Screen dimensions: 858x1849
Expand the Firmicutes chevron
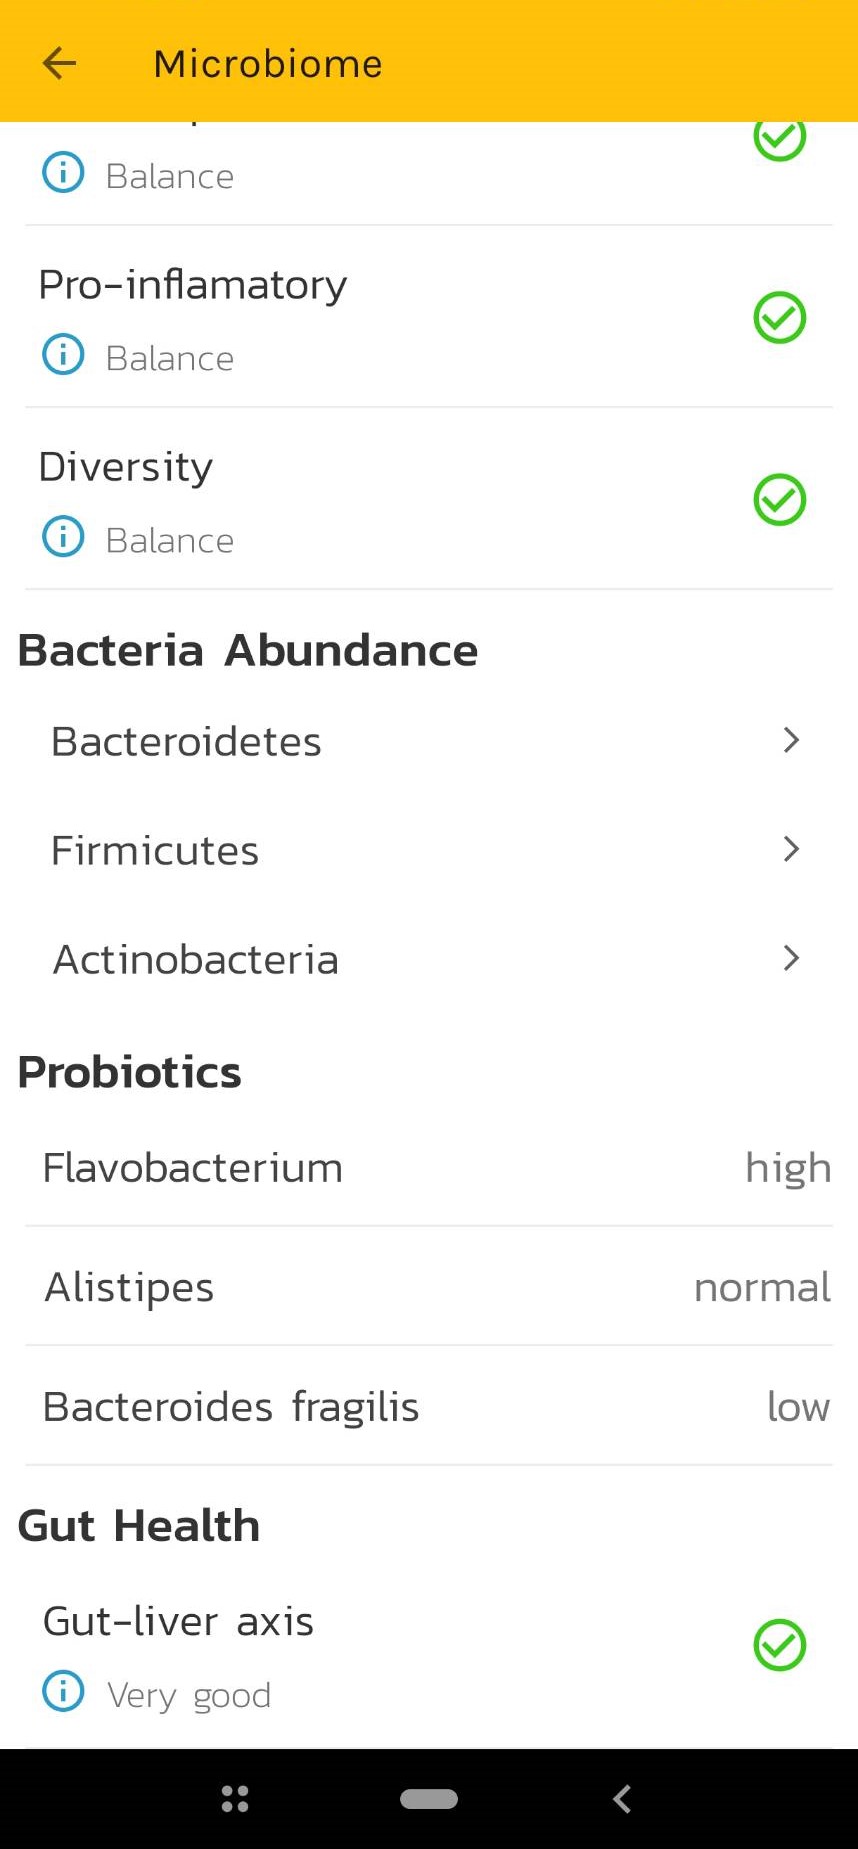[x=791, y=849]
